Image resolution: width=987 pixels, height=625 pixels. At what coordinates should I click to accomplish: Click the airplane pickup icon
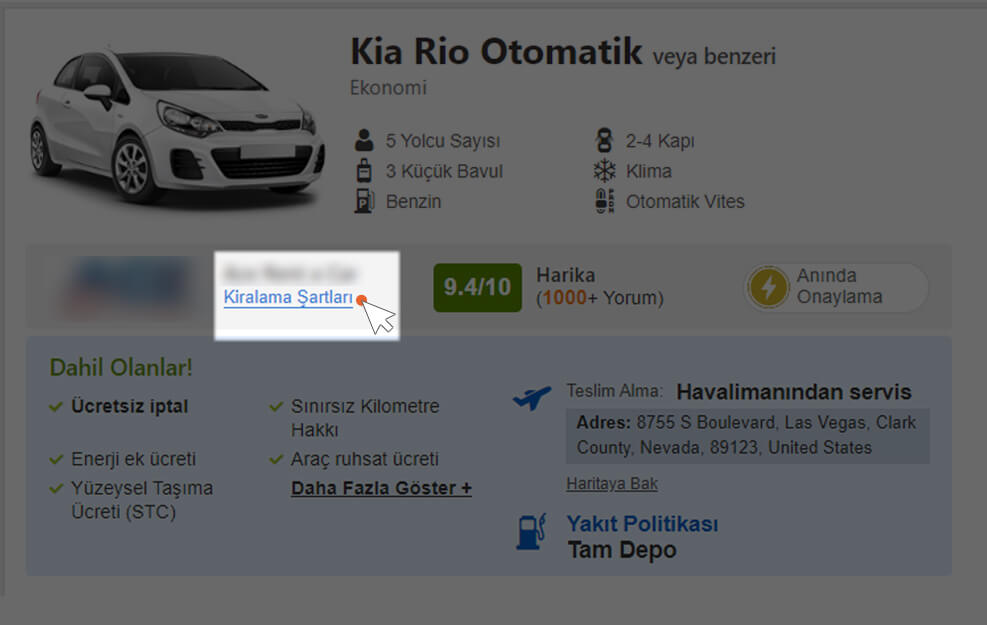coord(532,398)
